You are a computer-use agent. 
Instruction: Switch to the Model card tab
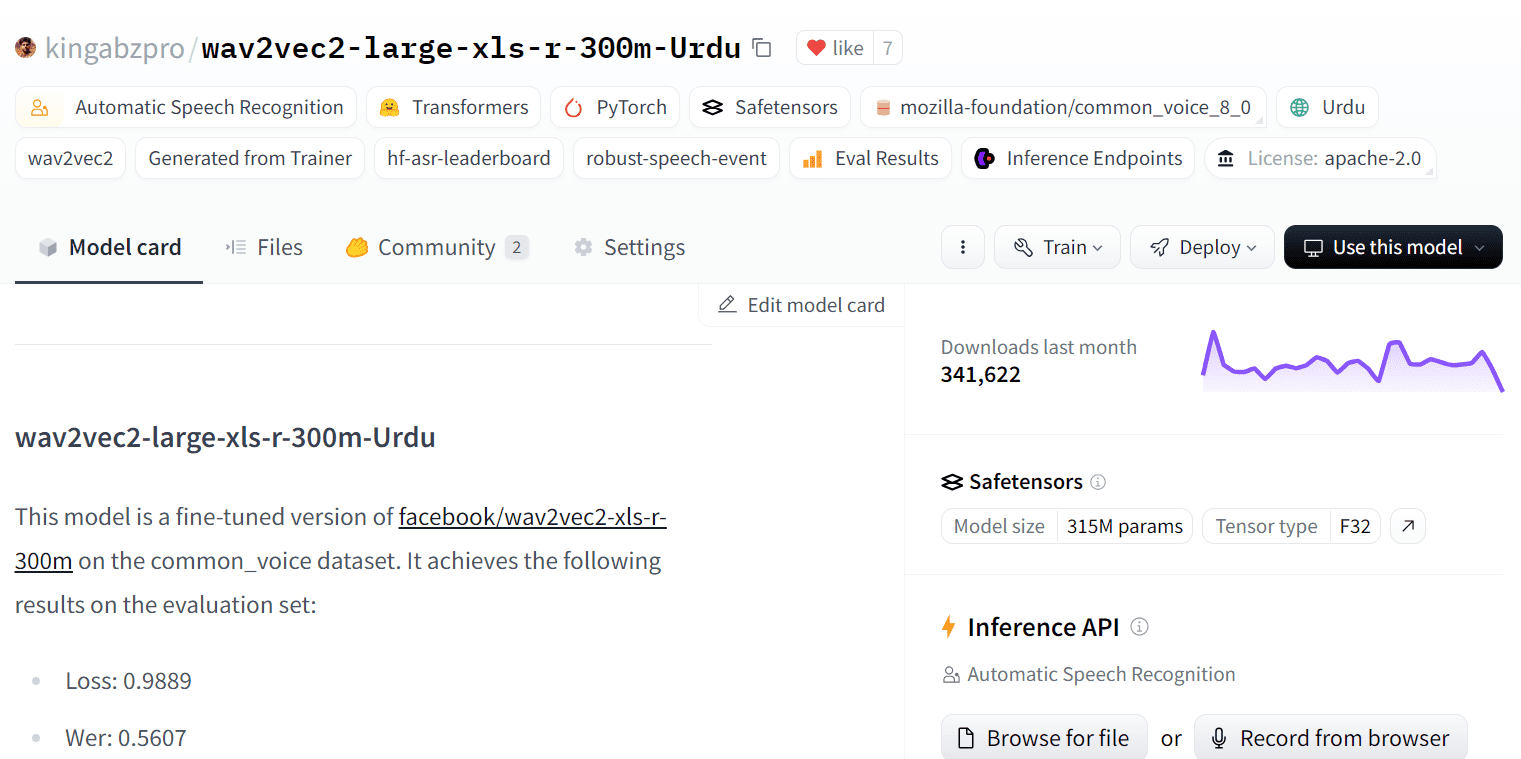click(x=109, y=247)
